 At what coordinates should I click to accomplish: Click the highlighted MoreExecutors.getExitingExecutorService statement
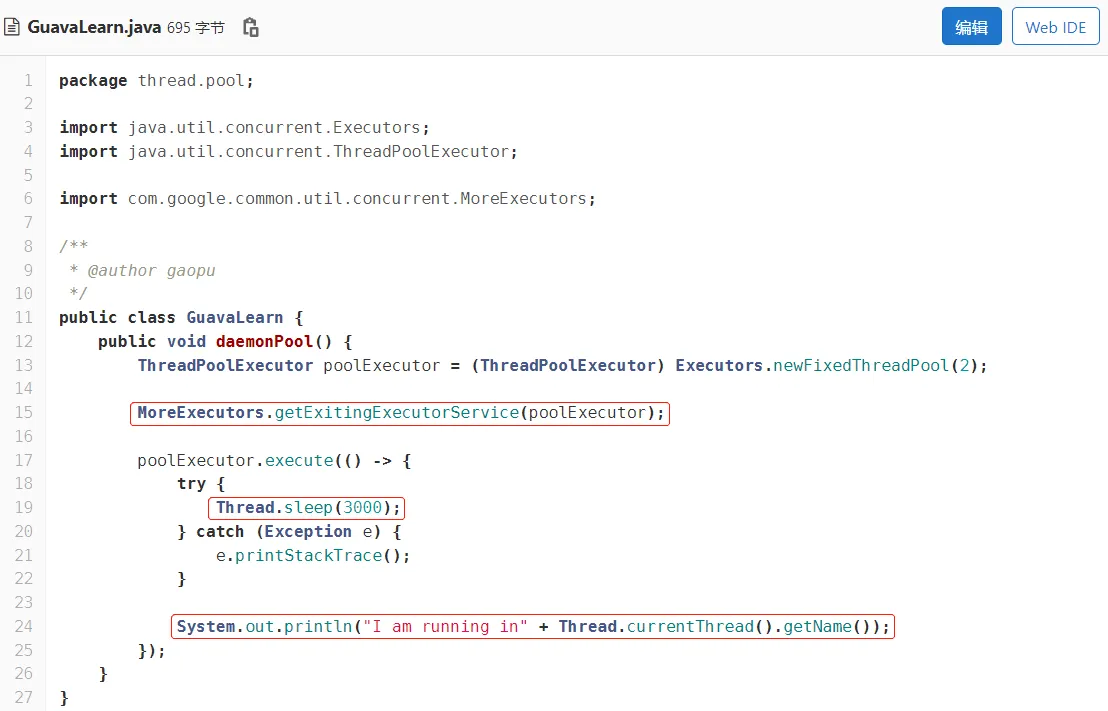pos(400,413)
